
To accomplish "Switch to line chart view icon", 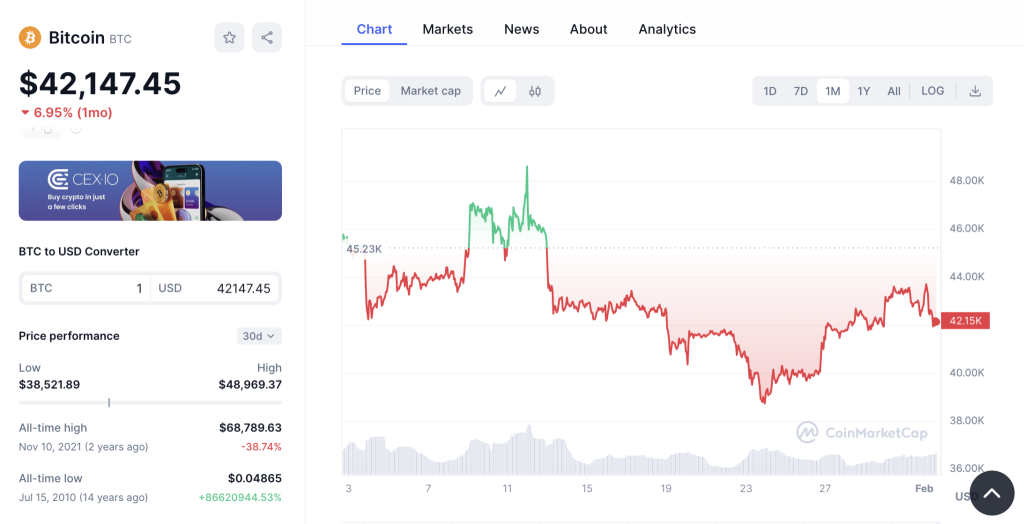I will coord(500,91).
